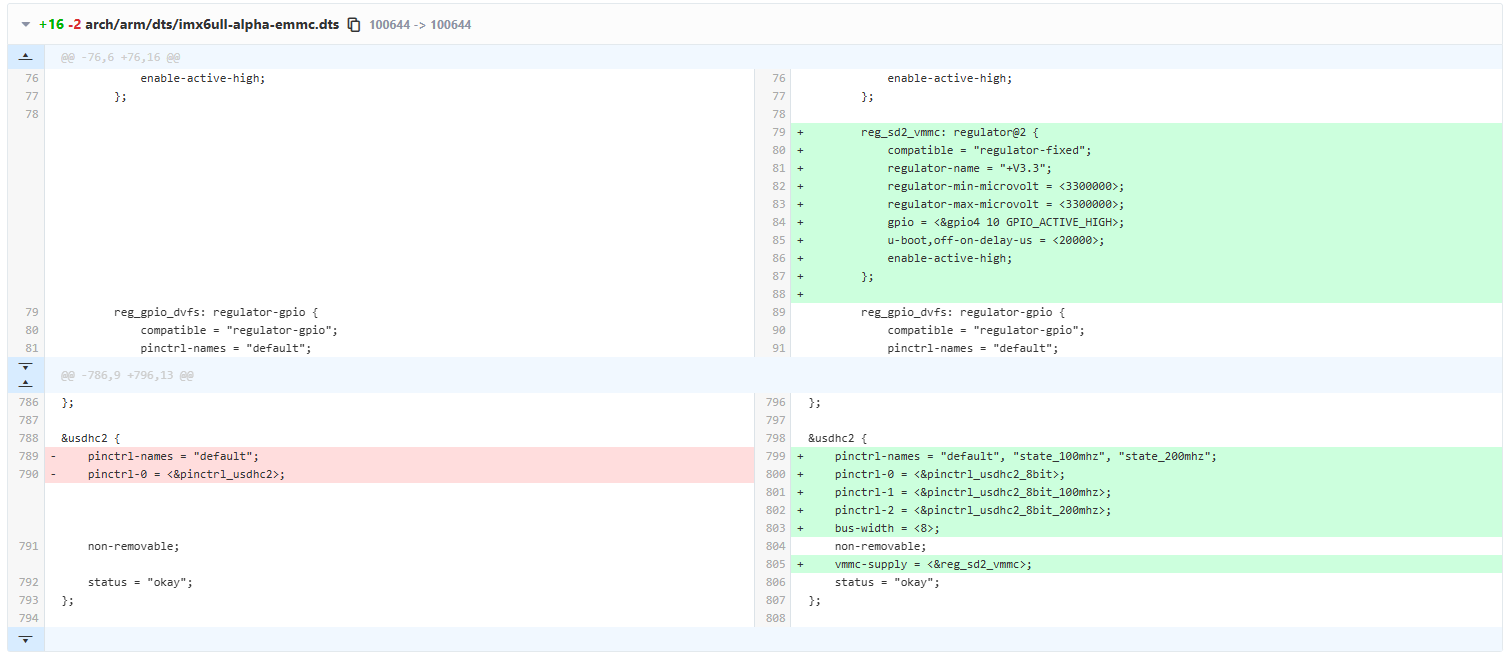Select new line number 799
Image resolution: width=1506 pixels, height=655 pixels.
click(x=776, y=456)
